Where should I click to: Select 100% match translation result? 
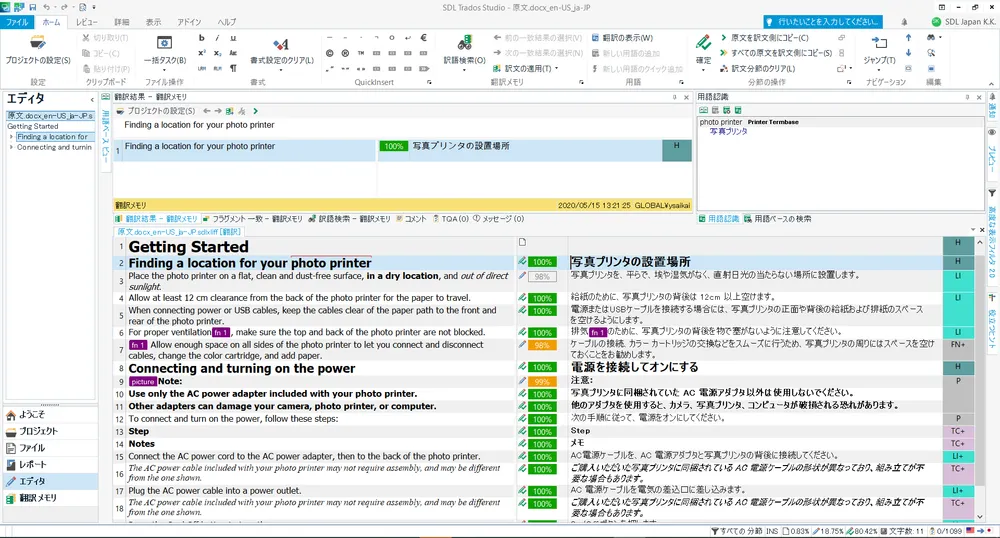coord(402,150)
